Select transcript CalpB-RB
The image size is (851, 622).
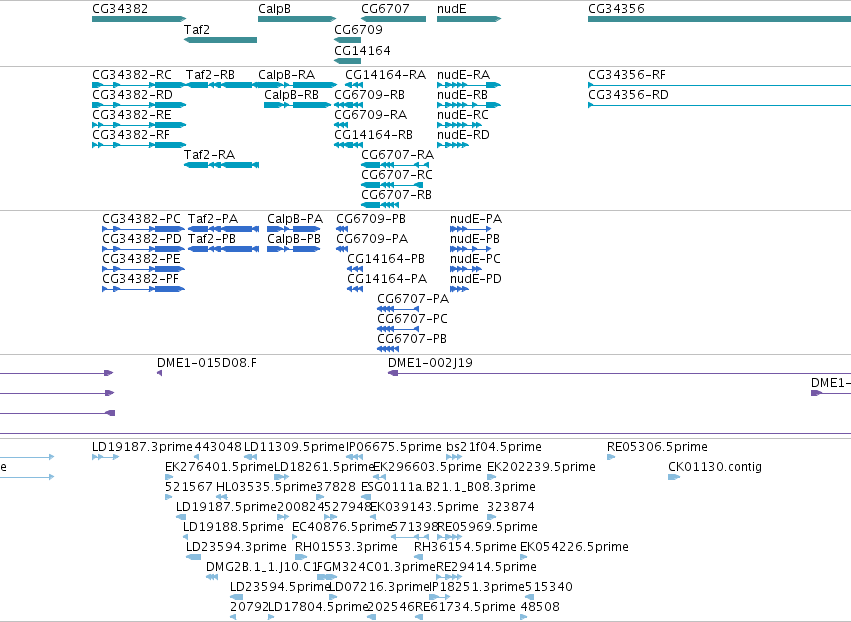click(x=297, y=105)
